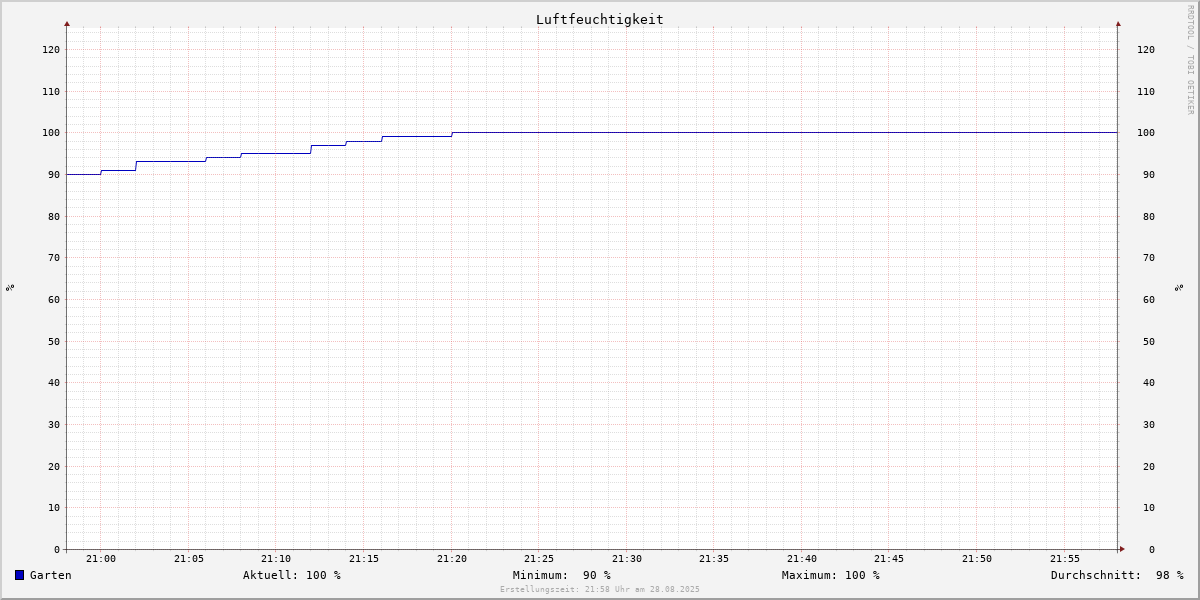Click the 21:20 time axis label
The width and height of the screenshot is (1200, 600).
(452, 559)
